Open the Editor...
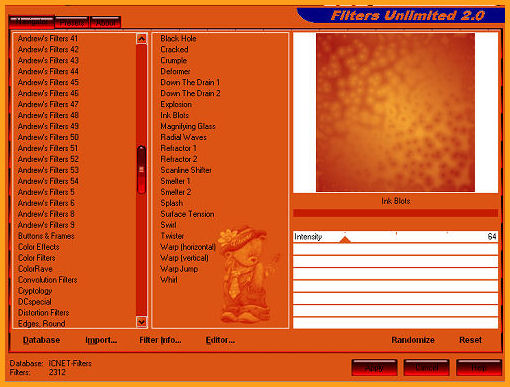510x387 pixels. tap(220, 340)
